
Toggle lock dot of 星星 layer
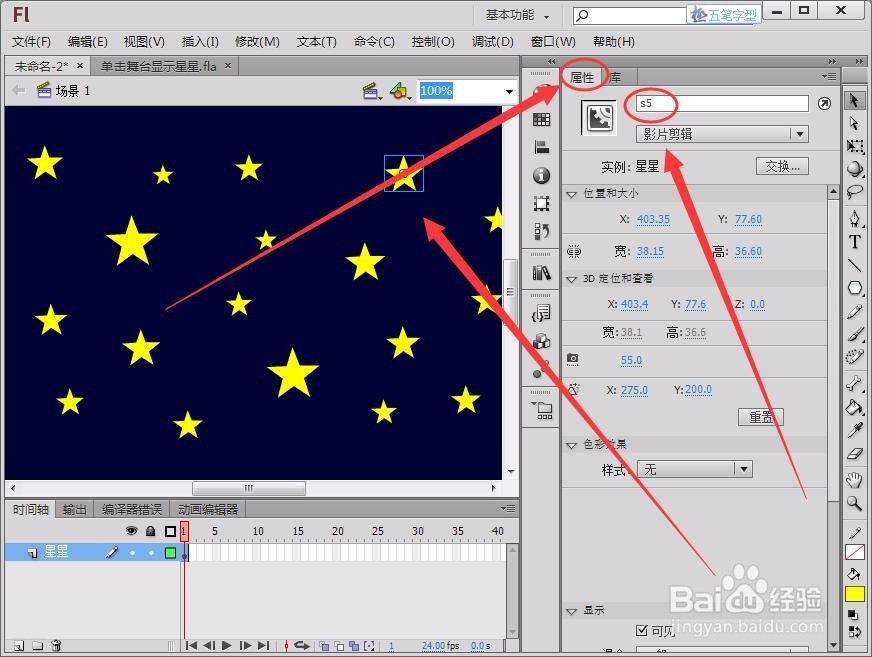click(151, 552)
